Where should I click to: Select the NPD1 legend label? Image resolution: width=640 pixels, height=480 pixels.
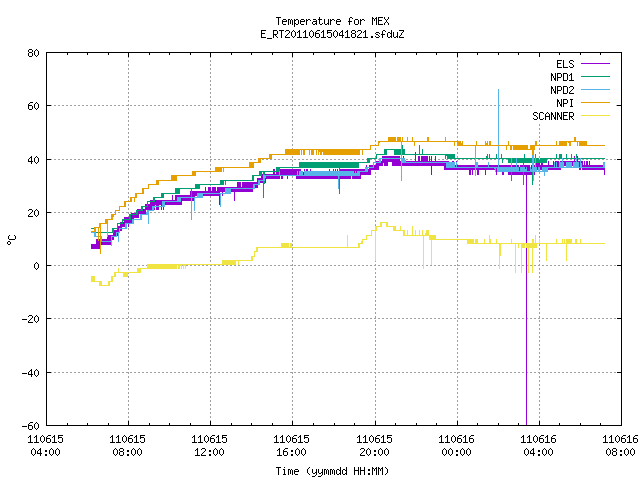[562, 77]
